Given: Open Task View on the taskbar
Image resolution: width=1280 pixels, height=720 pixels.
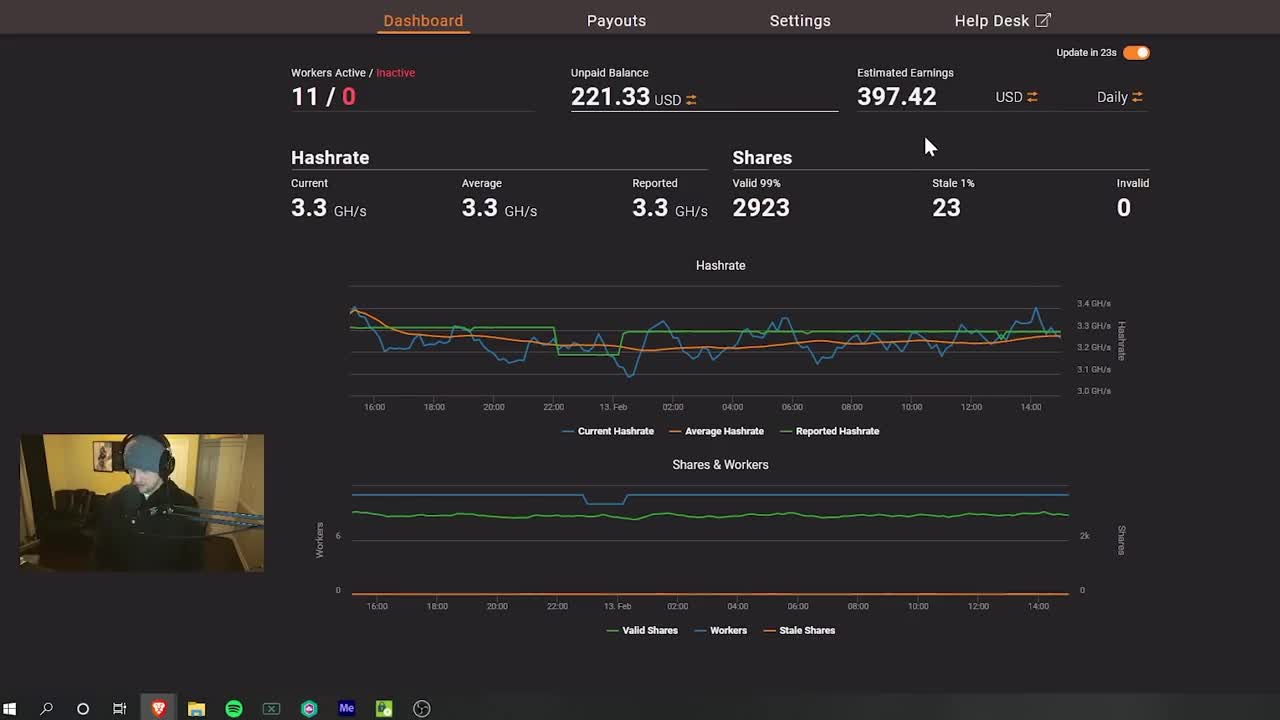Looking at the screenshot, I should (x=120, y=708).
